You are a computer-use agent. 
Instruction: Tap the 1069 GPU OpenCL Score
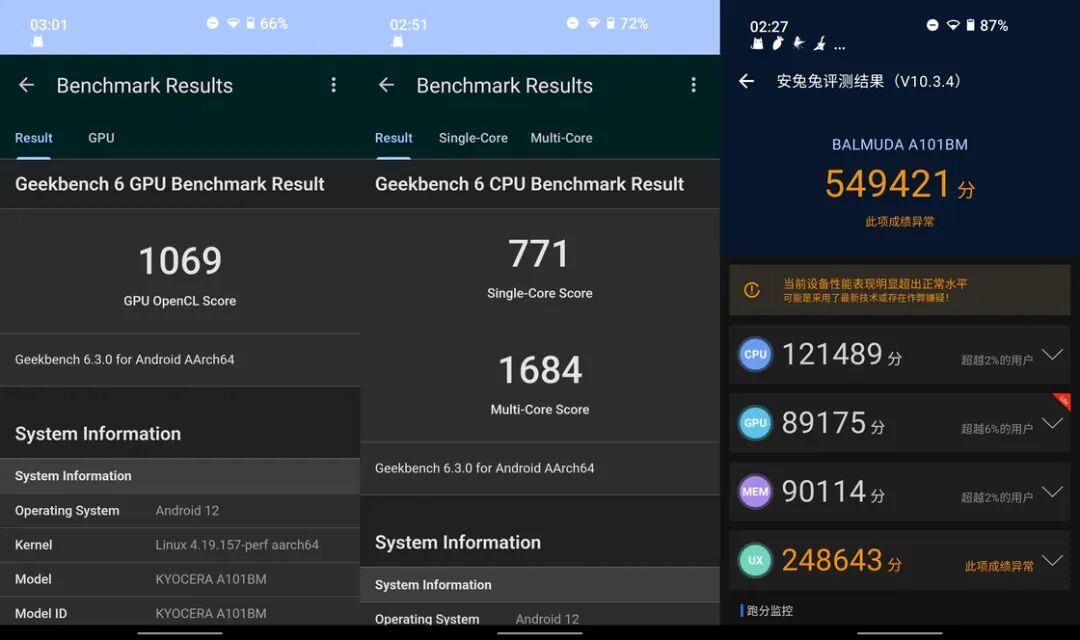[180, 261]
